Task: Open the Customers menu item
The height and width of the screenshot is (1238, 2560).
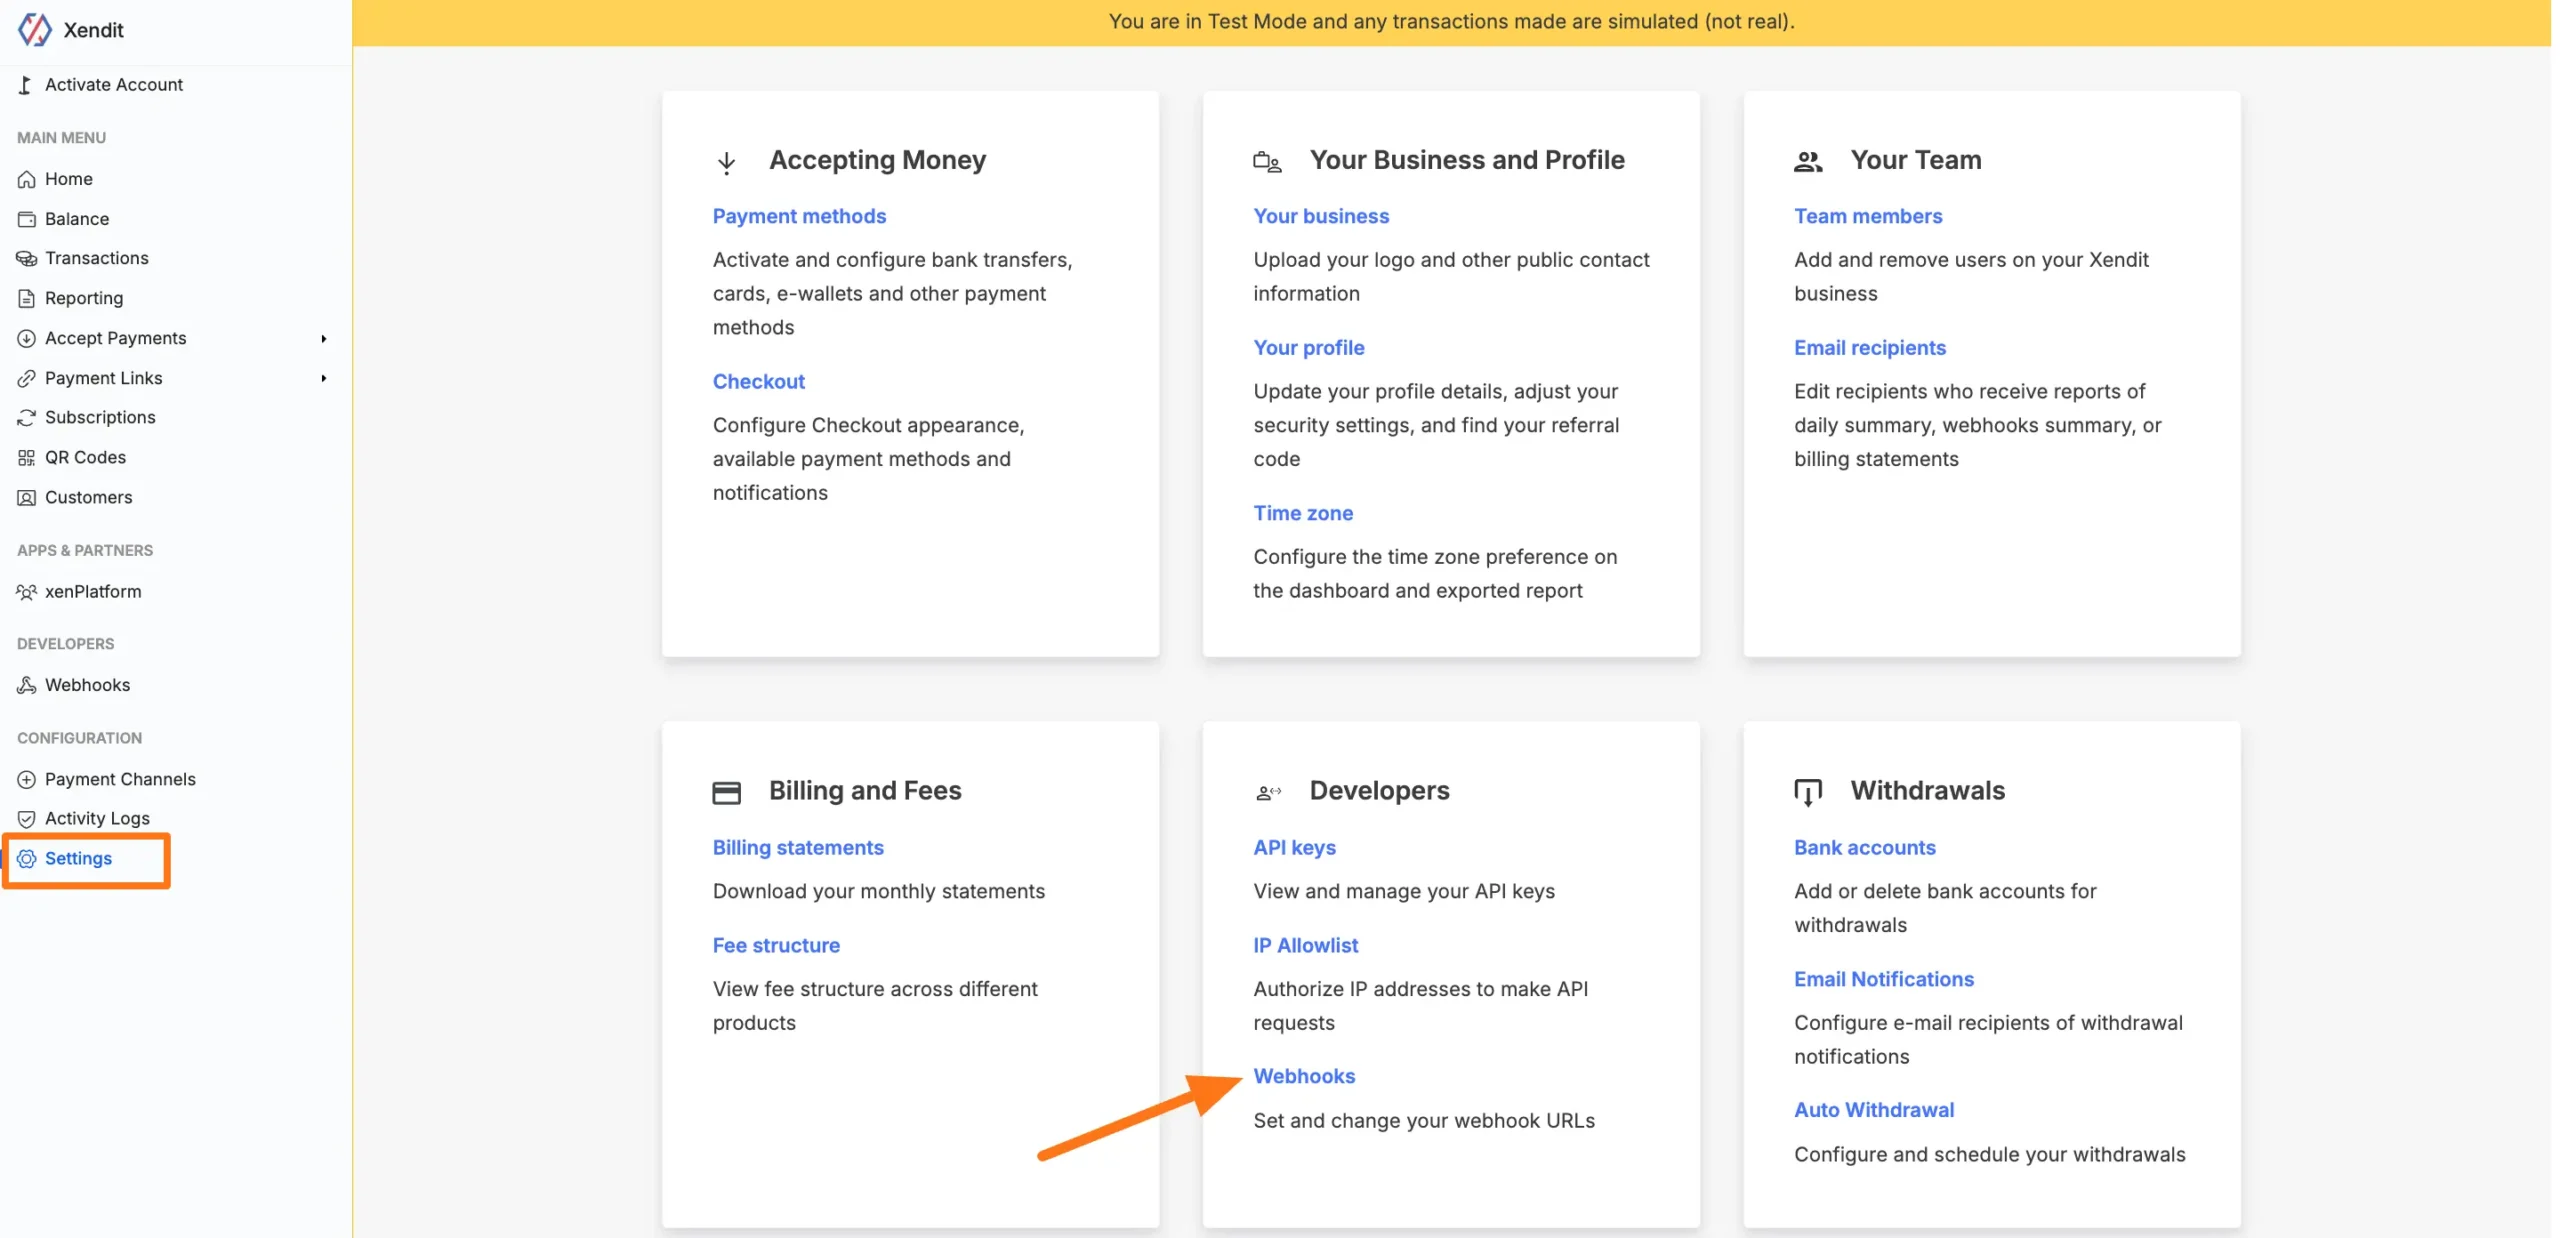Action: (x=88, y=497)
